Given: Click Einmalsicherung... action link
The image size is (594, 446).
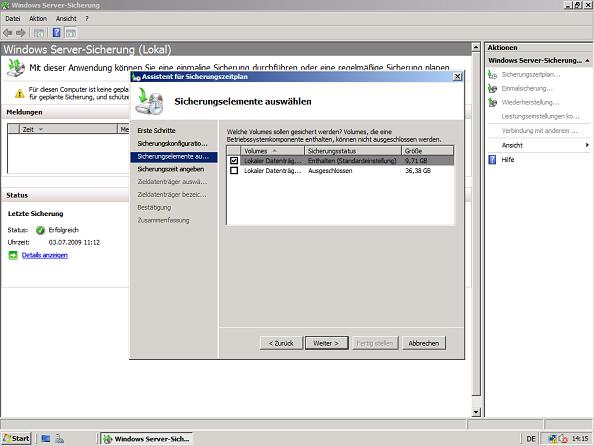Looking at the screenshot, I should 527,89.
